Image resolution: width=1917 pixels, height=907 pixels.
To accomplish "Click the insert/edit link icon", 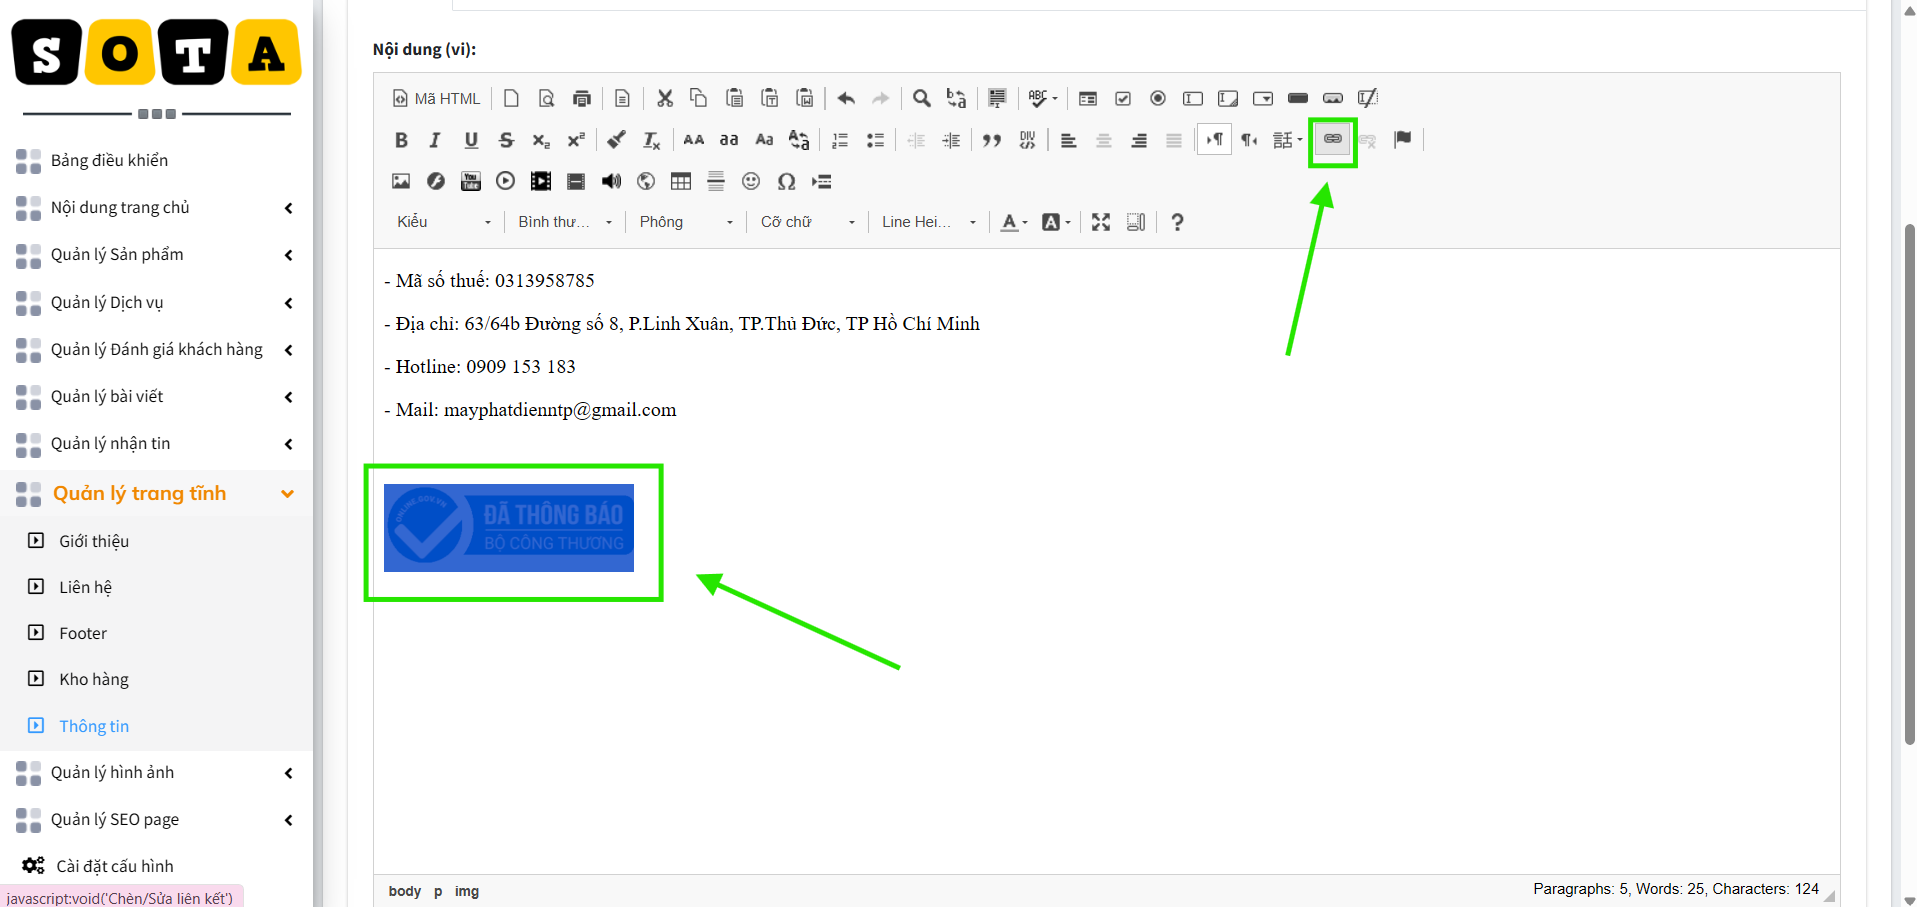I will [1332, 140].
